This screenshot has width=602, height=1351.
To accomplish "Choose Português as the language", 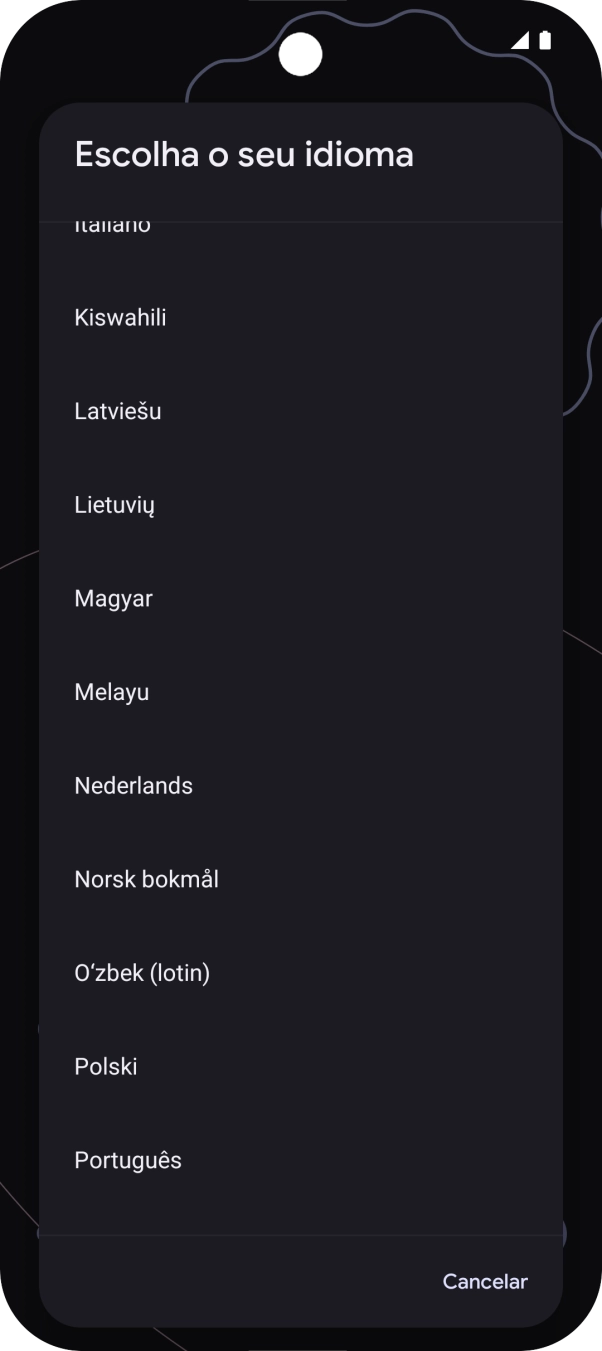I will pos(300,1160).
